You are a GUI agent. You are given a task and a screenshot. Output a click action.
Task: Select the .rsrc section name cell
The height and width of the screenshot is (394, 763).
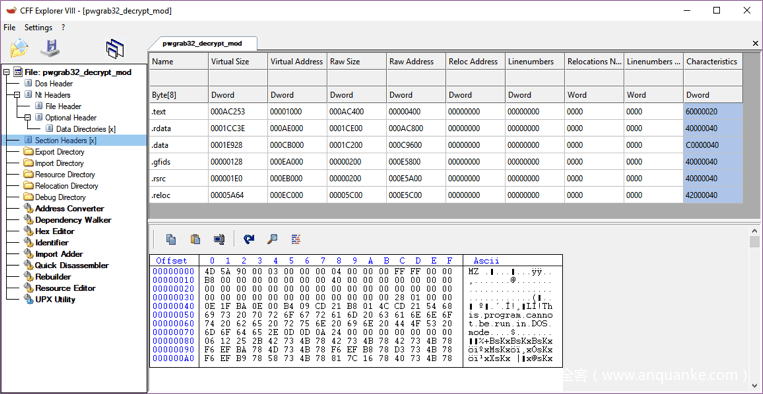point(179,179)
